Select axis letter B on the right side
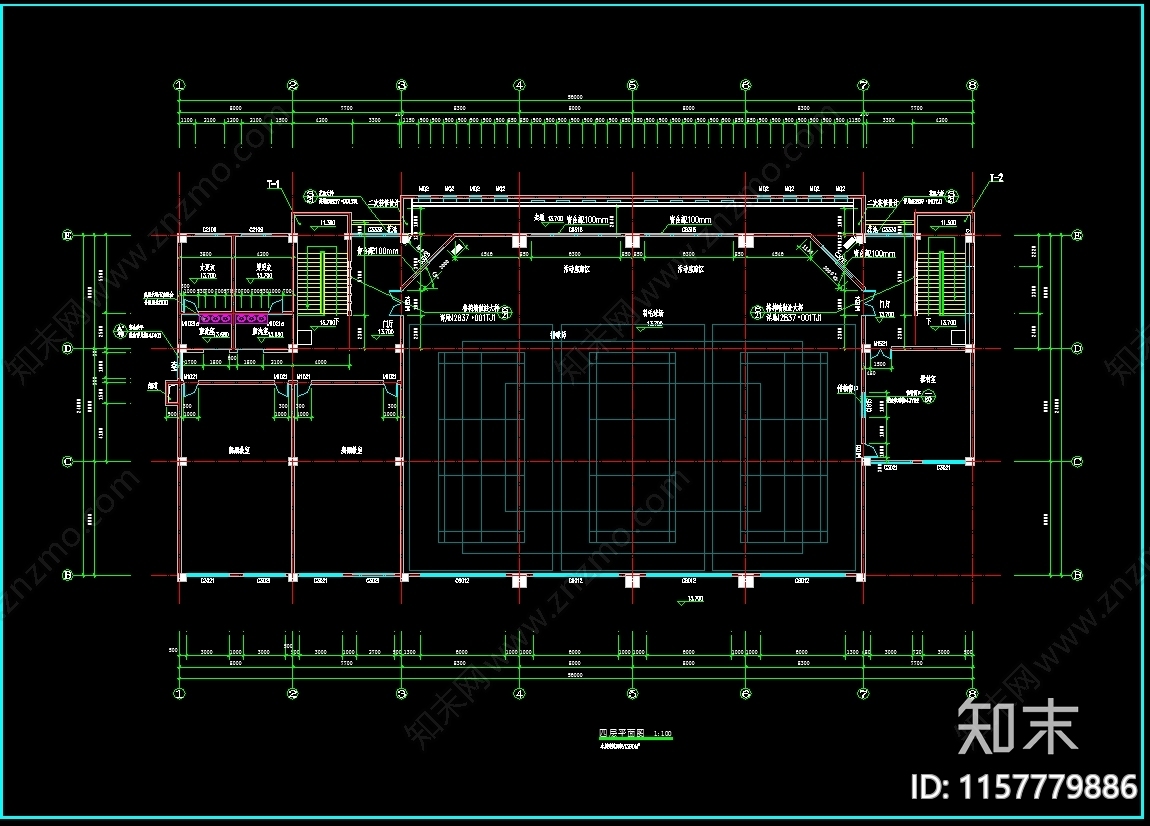Image resolution: width=1150 pixels, height=826 pixels. [x=1077, y=575]
